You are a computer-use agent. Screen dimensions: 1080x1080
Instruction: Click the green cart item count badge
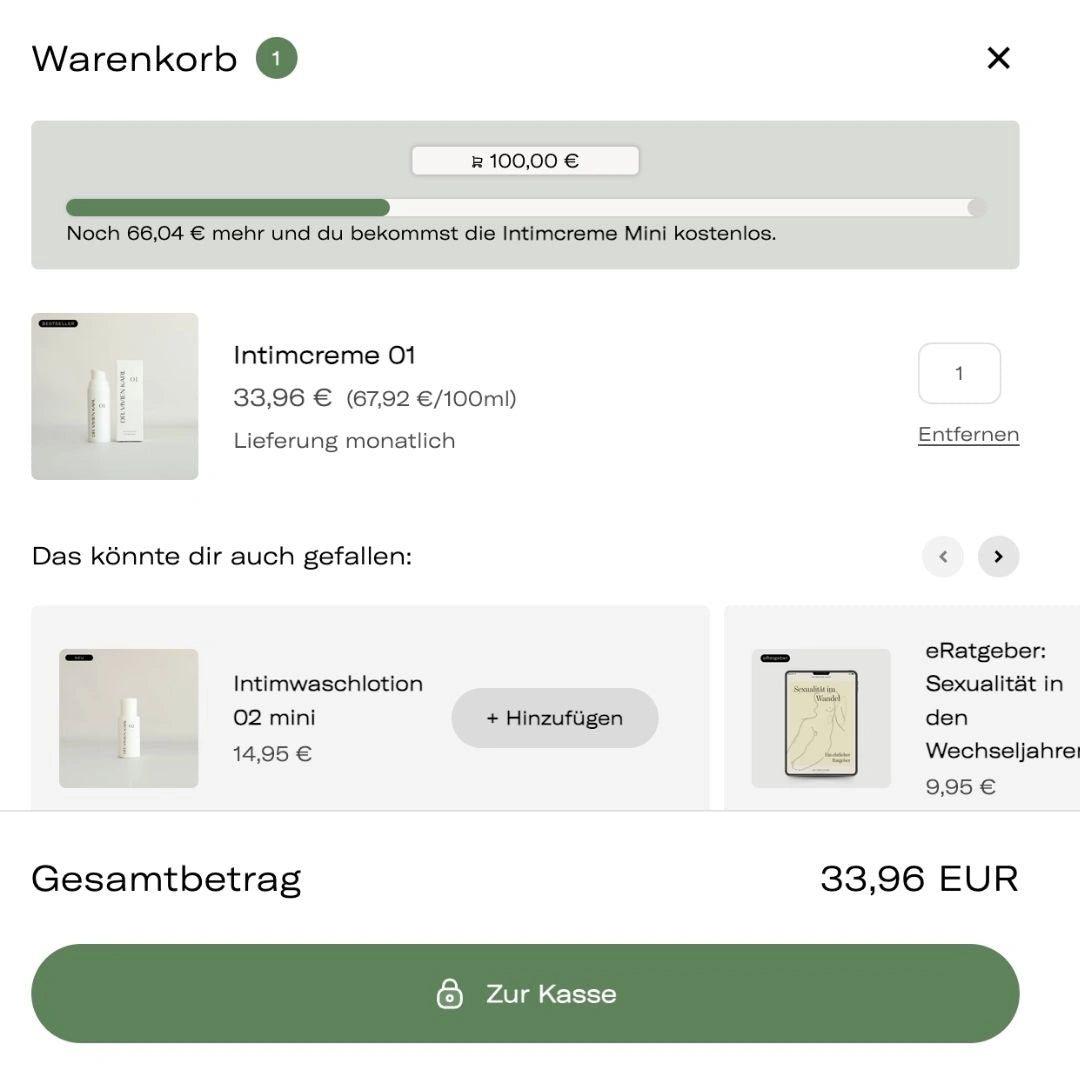(276, 59)
